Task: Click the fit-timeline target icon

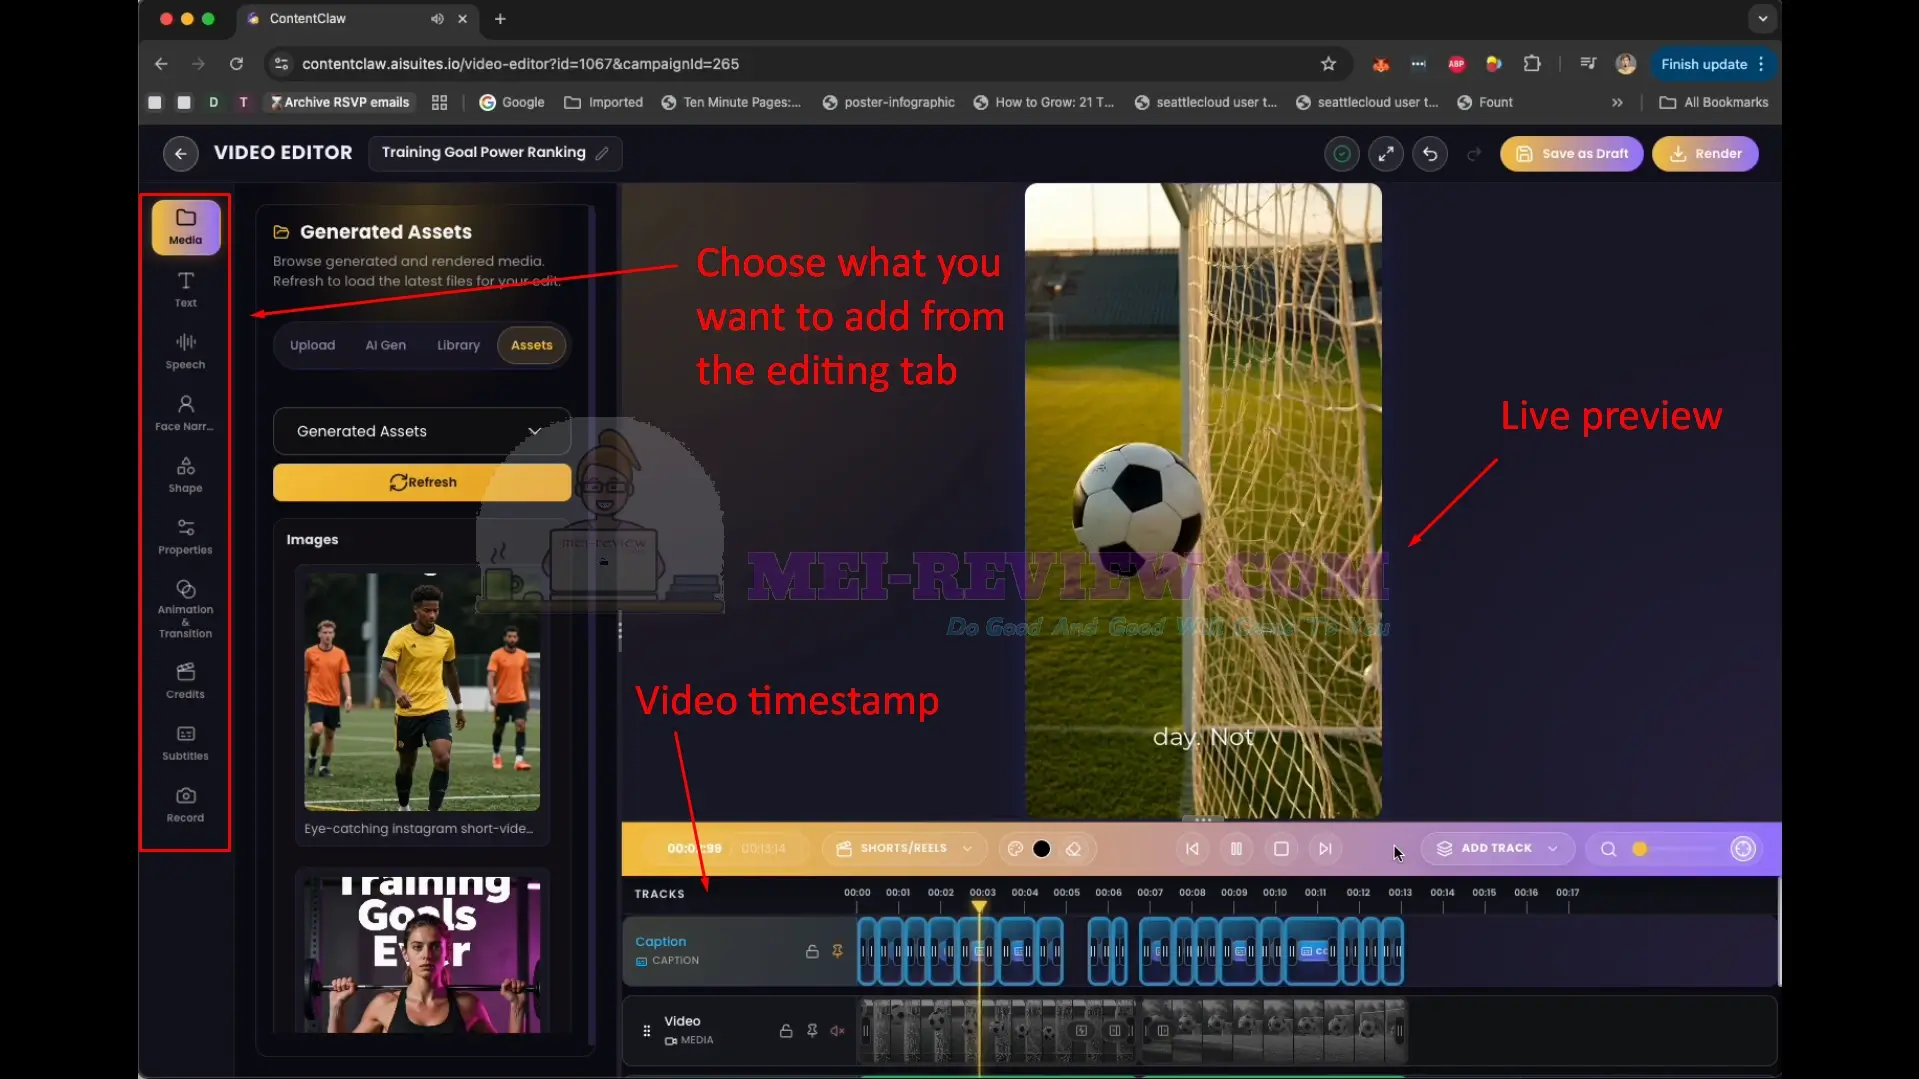Action: point(1743,849)
